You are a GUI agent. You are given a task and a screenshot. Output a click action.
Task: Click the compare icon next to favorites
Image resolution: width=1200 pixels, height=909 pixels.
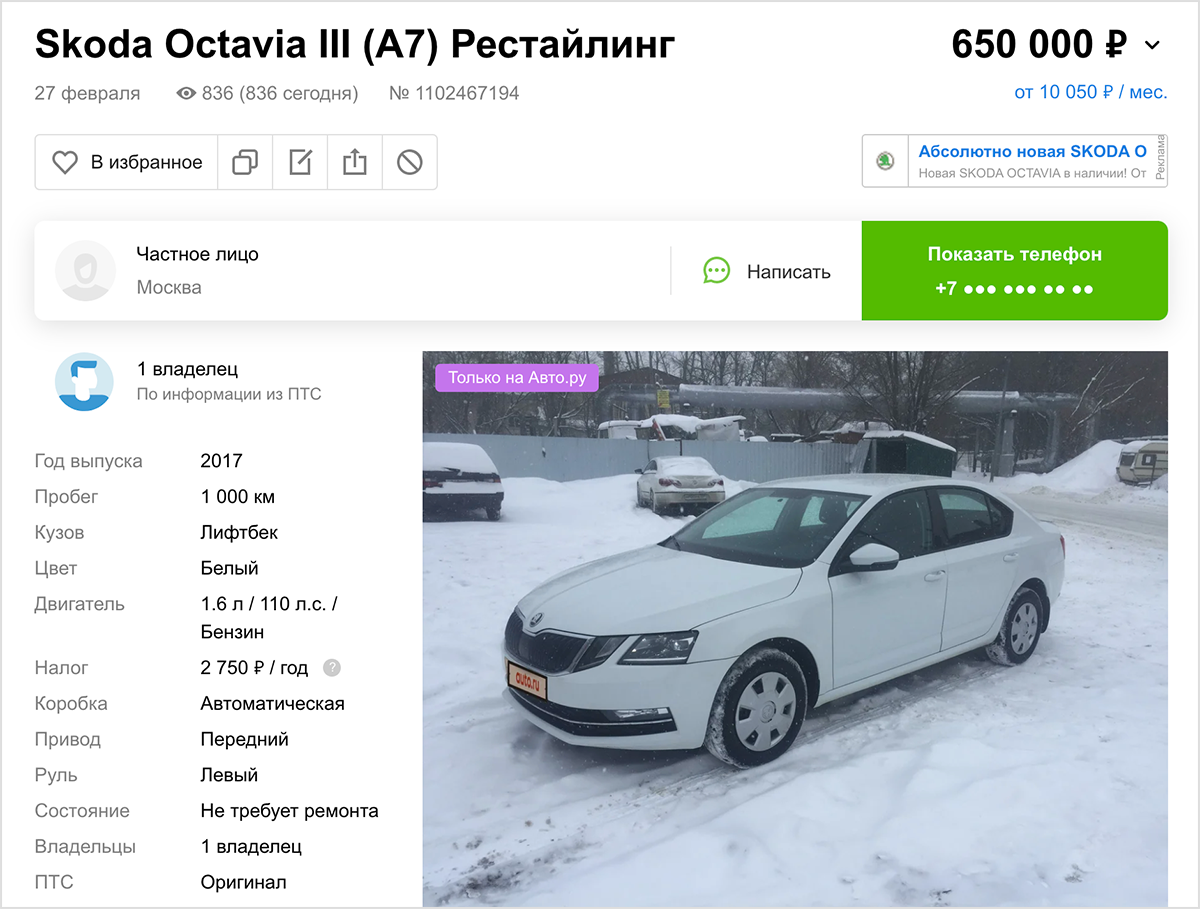[x=245, y=162]
